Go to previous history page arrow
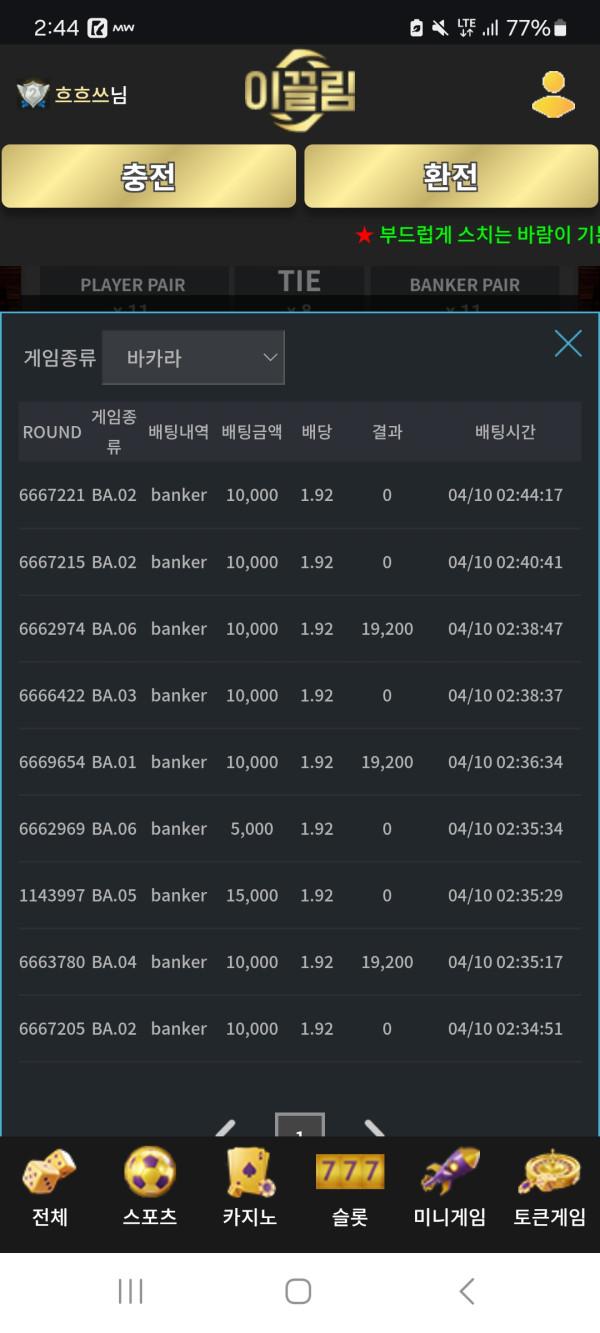 tap(226, 1128)
